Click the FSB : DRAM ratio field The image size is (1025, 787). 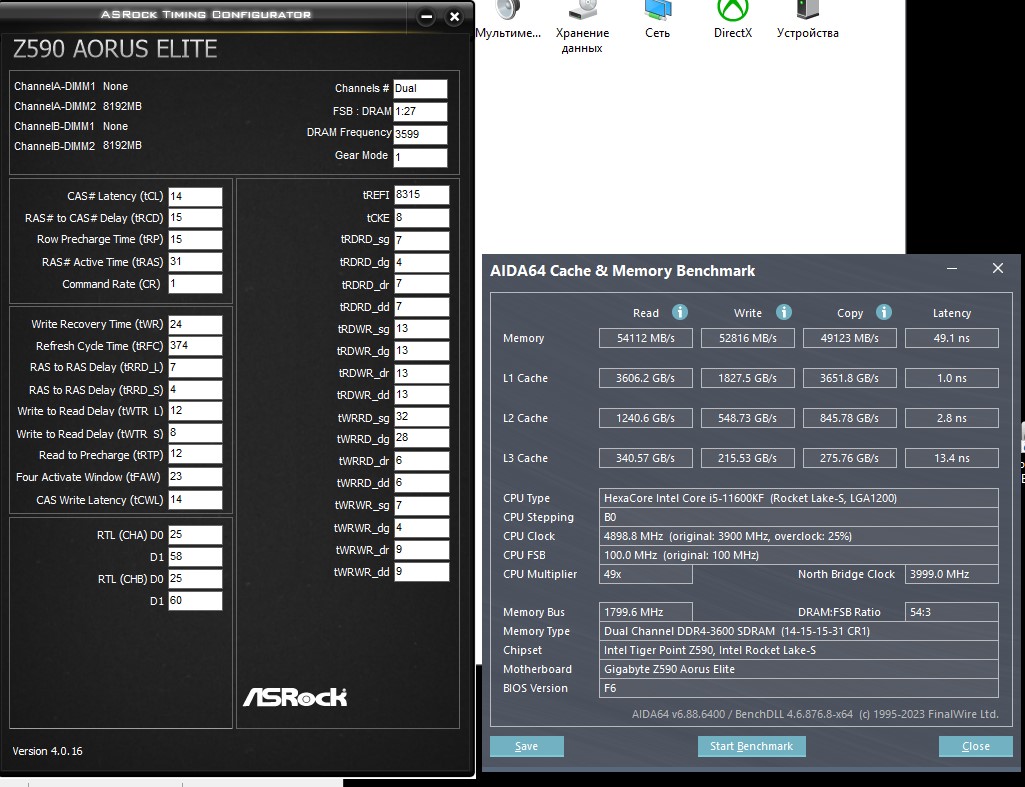420,112
